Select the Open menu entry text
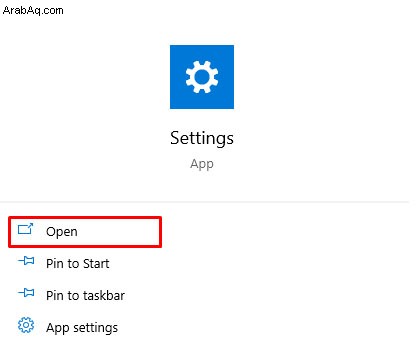The height and width of the screenshot is (362, 417). [62, 232]
